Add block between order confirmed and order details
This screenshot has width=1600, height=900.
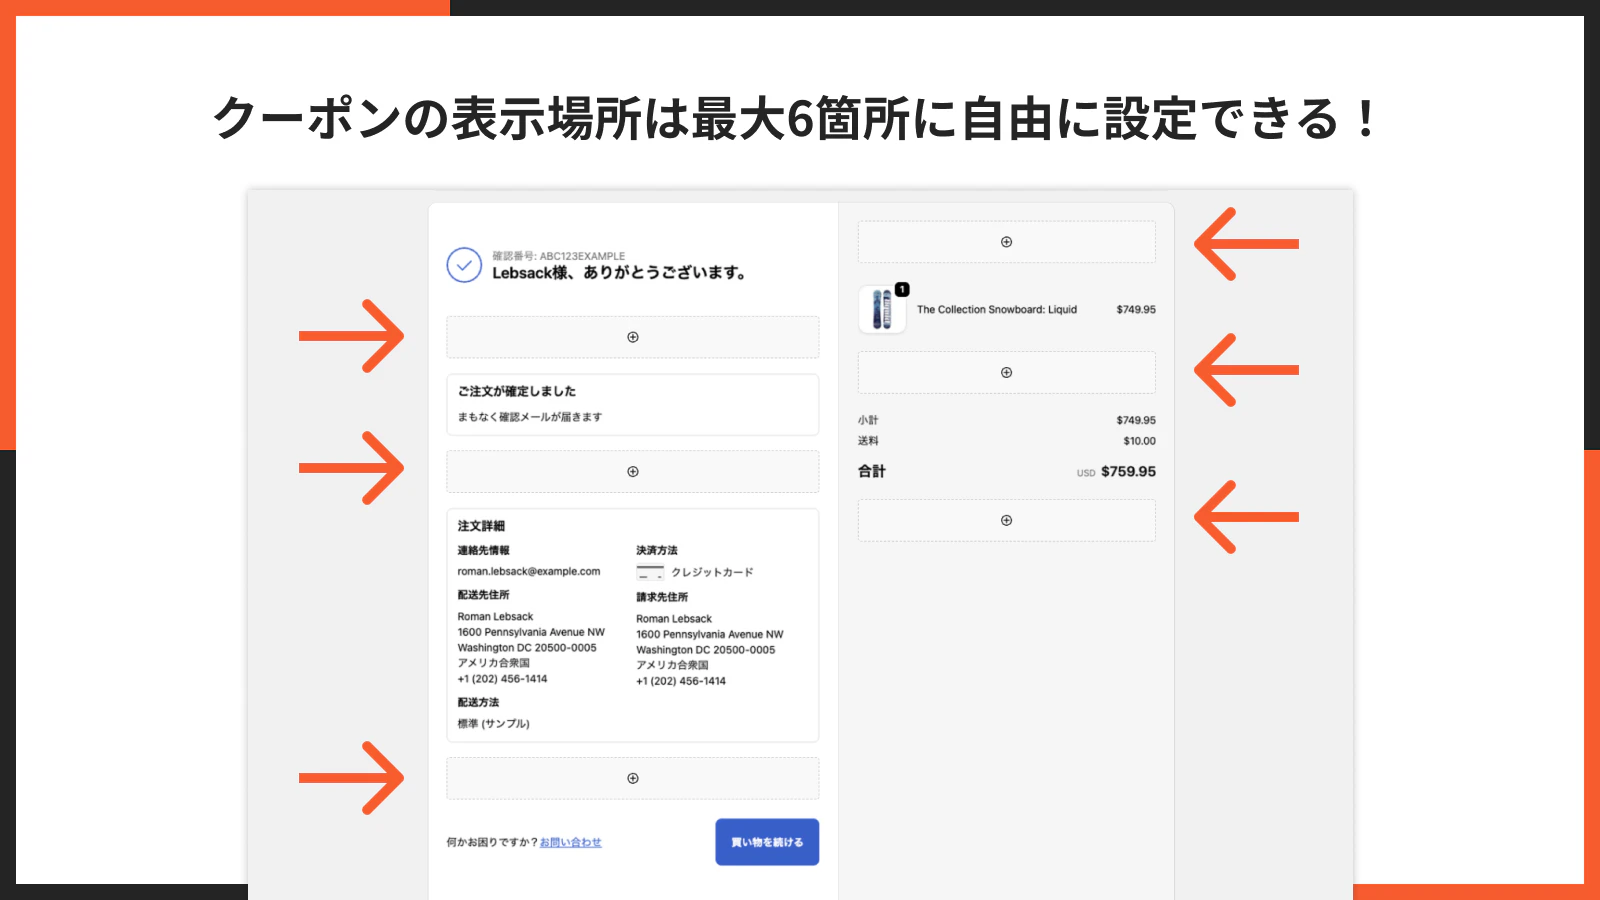(x=633, y=472)
